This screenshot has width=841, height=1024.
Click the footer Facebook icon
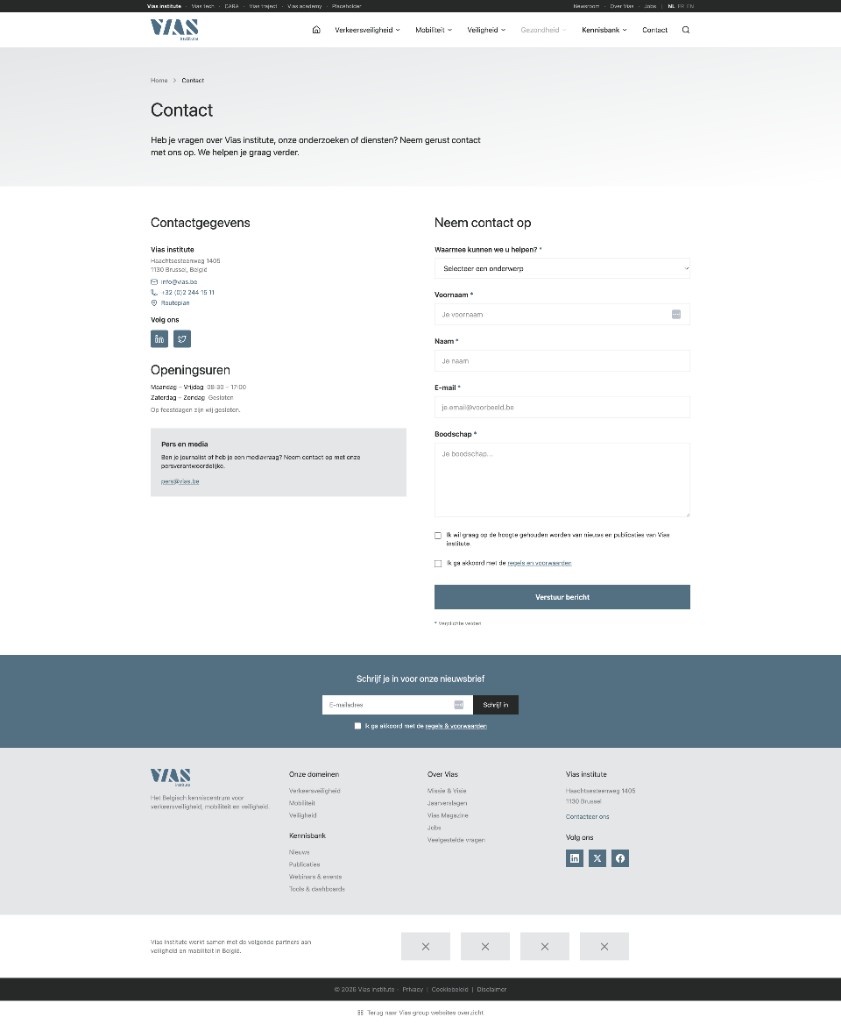pyautogui.click(x=620, y=858)
